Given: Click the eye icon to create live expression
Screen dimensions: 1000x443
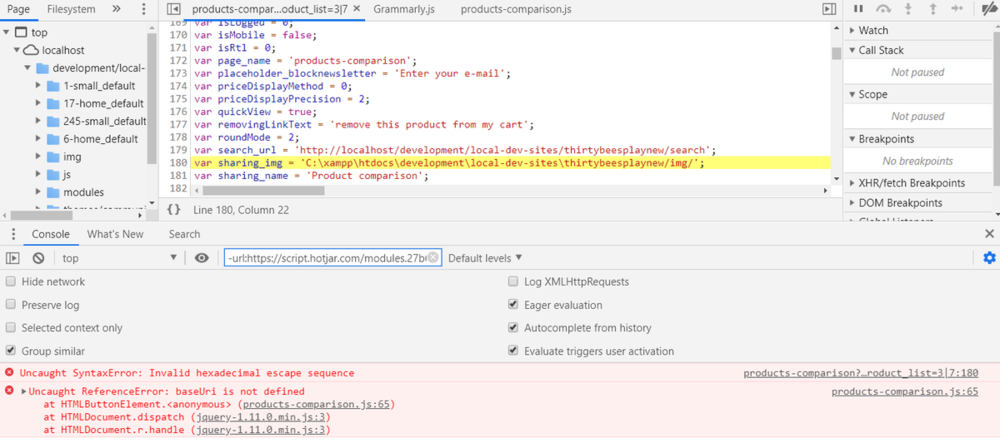Looking at the screenshot, I should click(x=202, y=258).
